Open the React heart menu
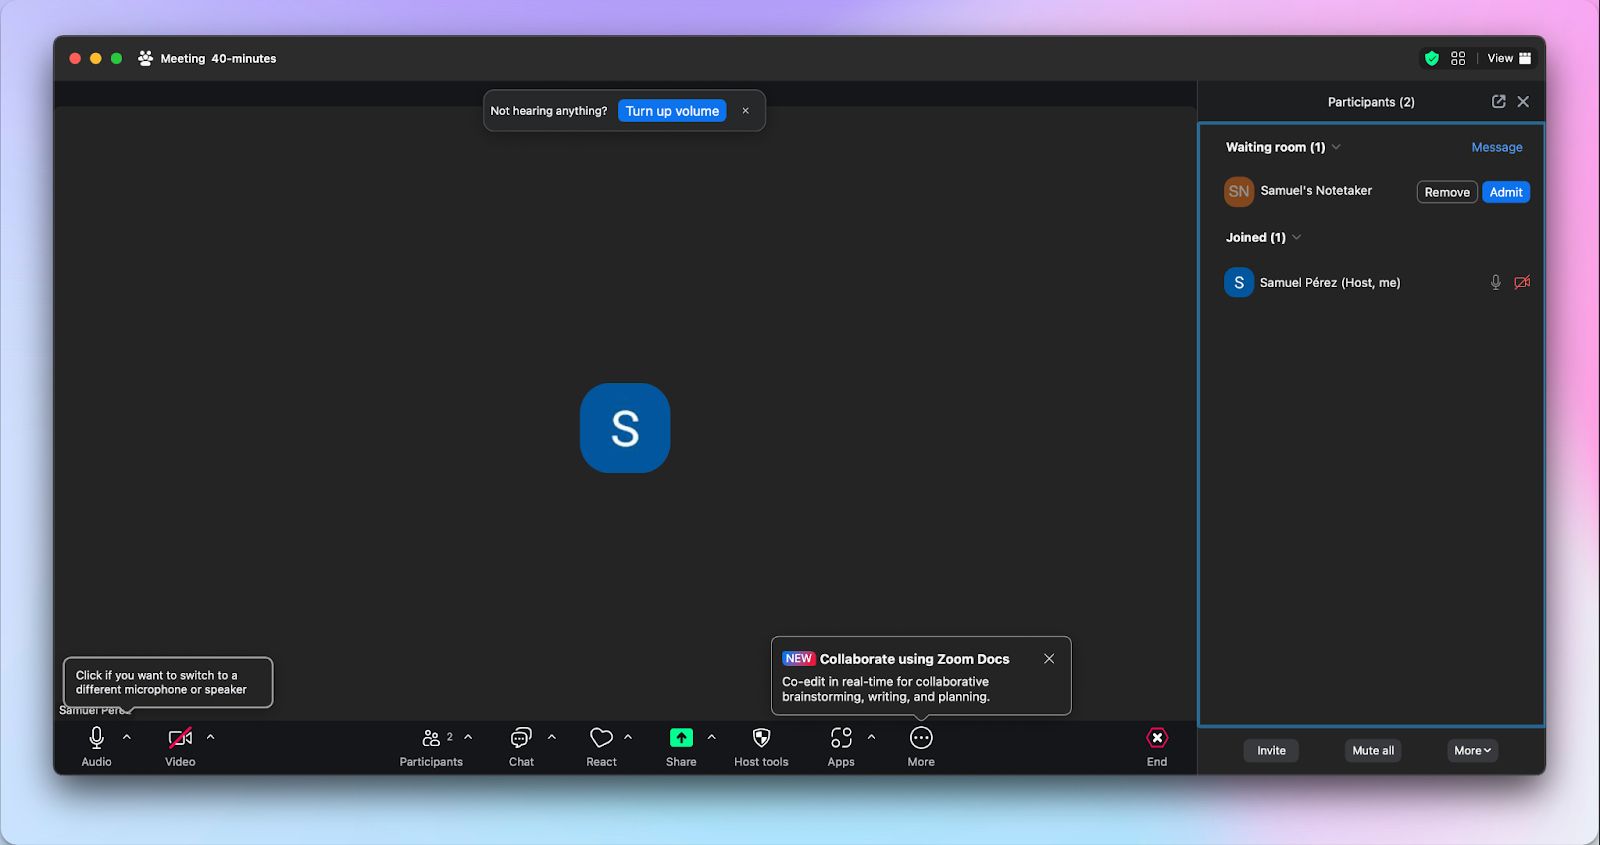This screenshot has width=1600, height=845. [x=601, y=747]
